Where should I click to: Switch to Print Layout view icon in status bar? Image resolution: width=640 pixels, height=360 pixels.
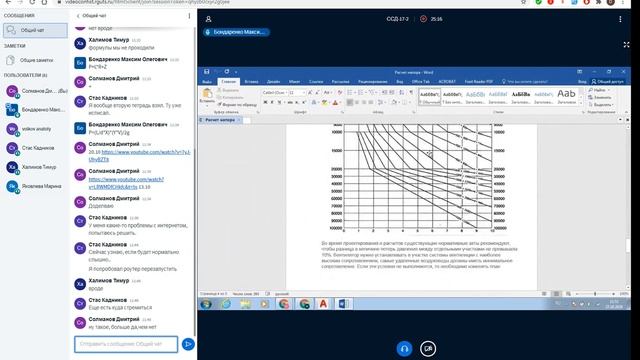point(556,294)
